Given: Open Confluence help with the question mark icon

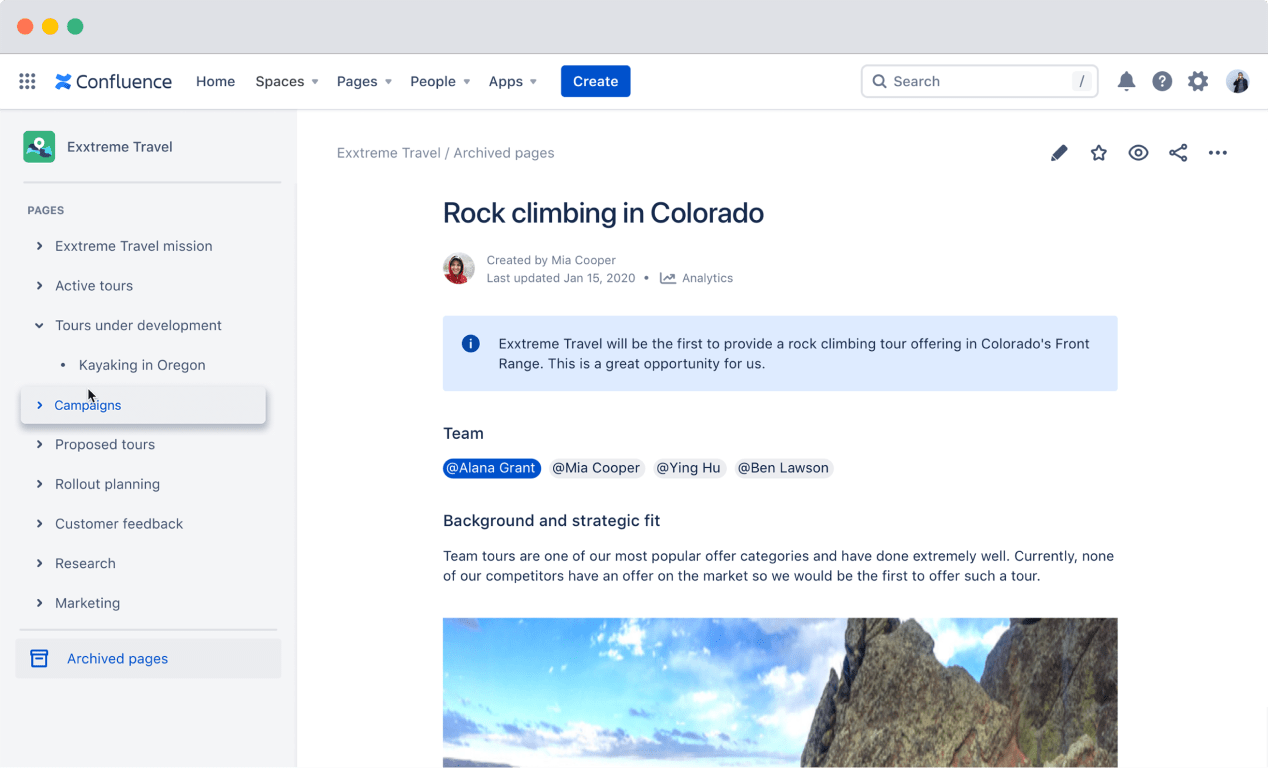Looking at the screenshot, I should coord(1162,81).
